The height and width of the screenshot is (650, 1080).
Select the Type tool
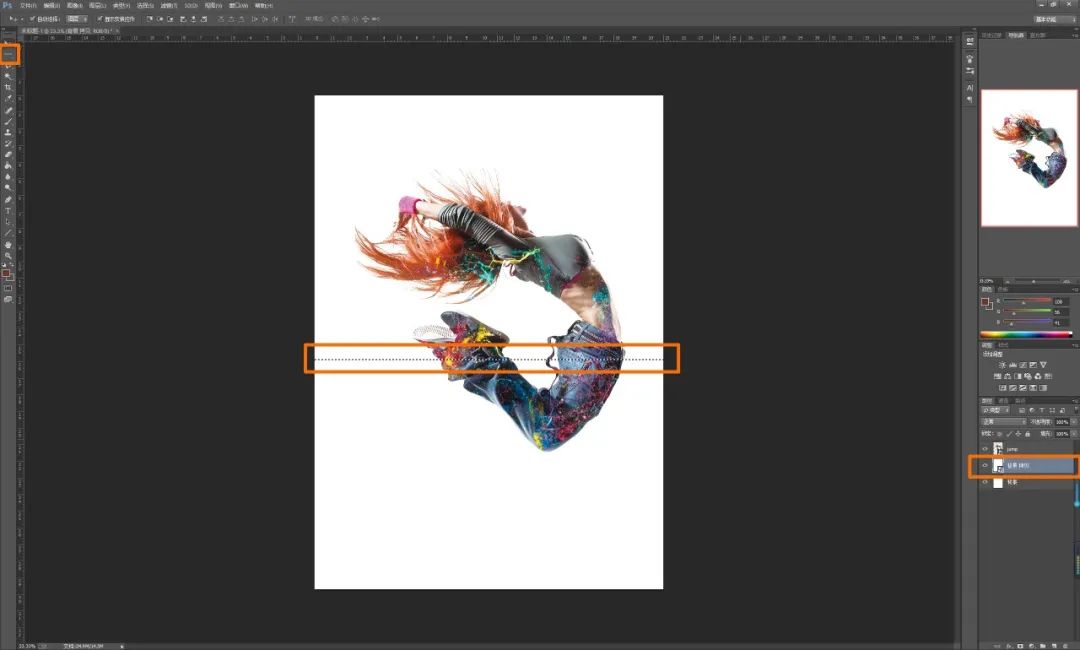tap(8, 211)
